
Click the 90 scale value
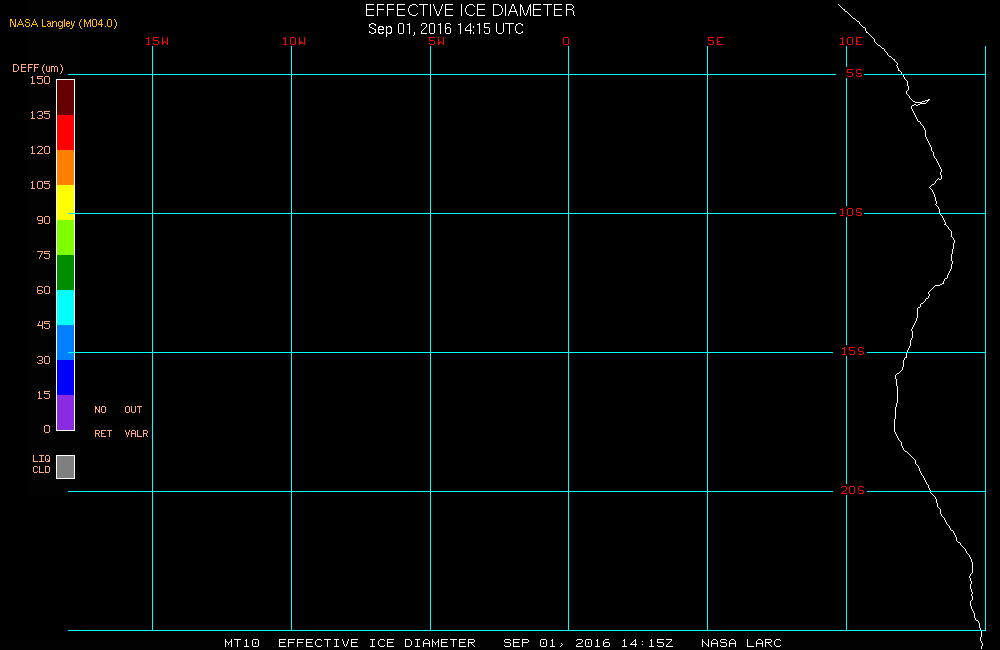pyautogui.click(x=43, y=221)
